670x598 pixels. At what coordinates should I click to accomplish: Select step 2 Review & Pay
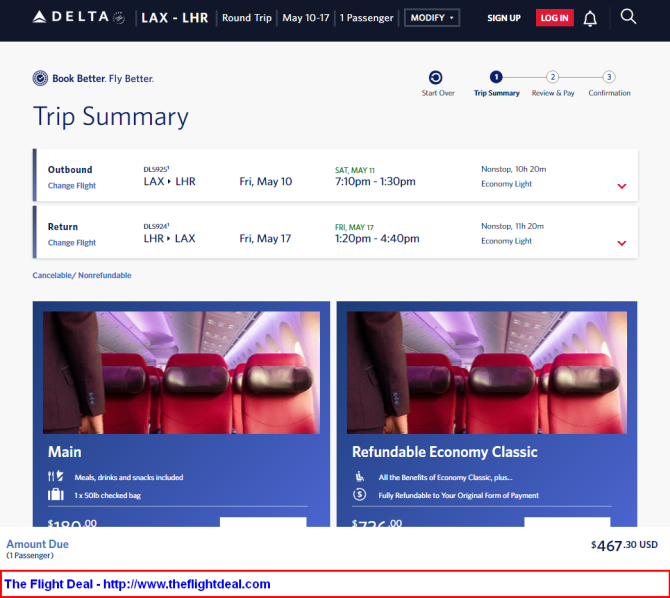pyautogui.click(x=552, y=77)
